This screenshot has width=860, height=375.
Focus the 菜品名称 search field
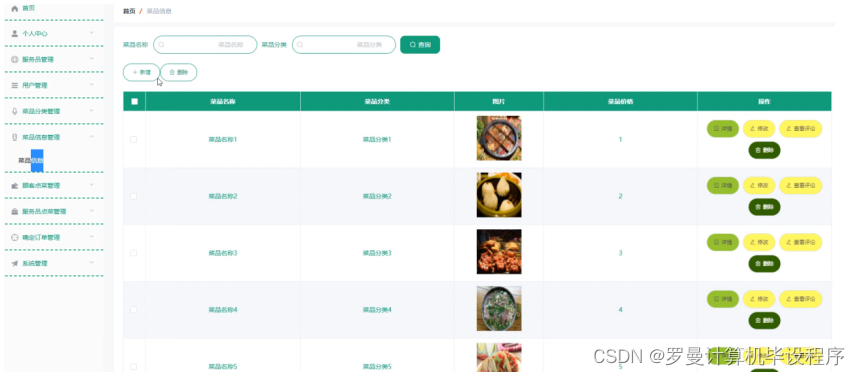pyautogui.click(x=205, y=44)
